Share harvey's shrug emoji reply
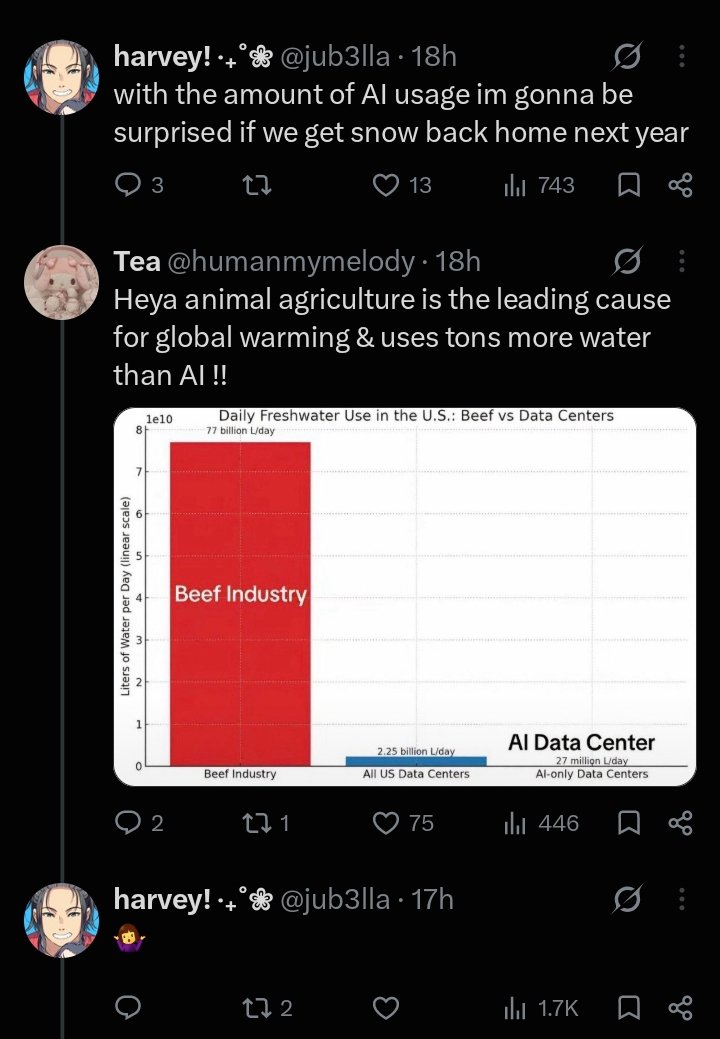The image size is (720, 1039). pos(681,1008)
